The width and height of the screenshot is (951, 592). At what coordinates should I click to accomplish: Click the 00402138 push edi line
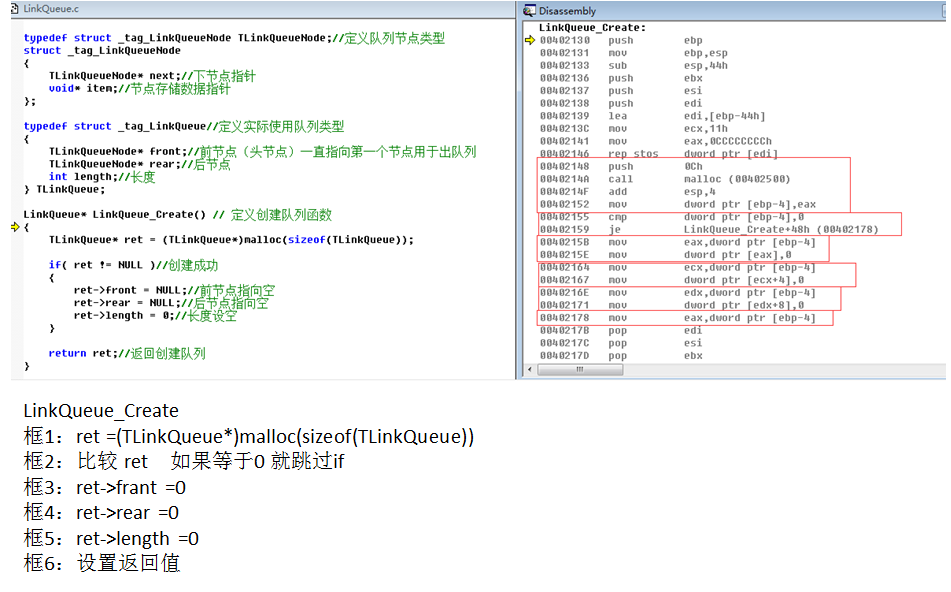point(621,104)
